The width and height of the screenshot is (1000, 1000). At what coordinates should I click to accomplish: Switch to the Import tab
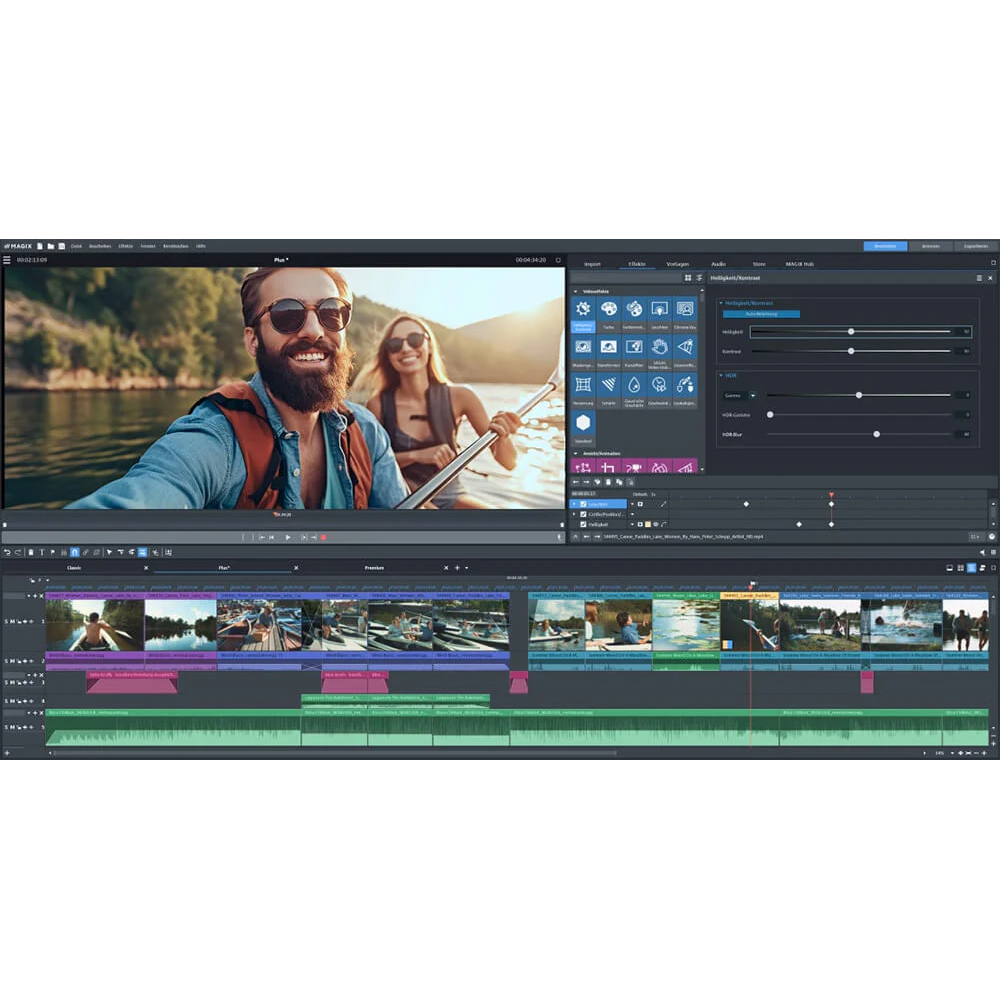(x=592, y=264)
